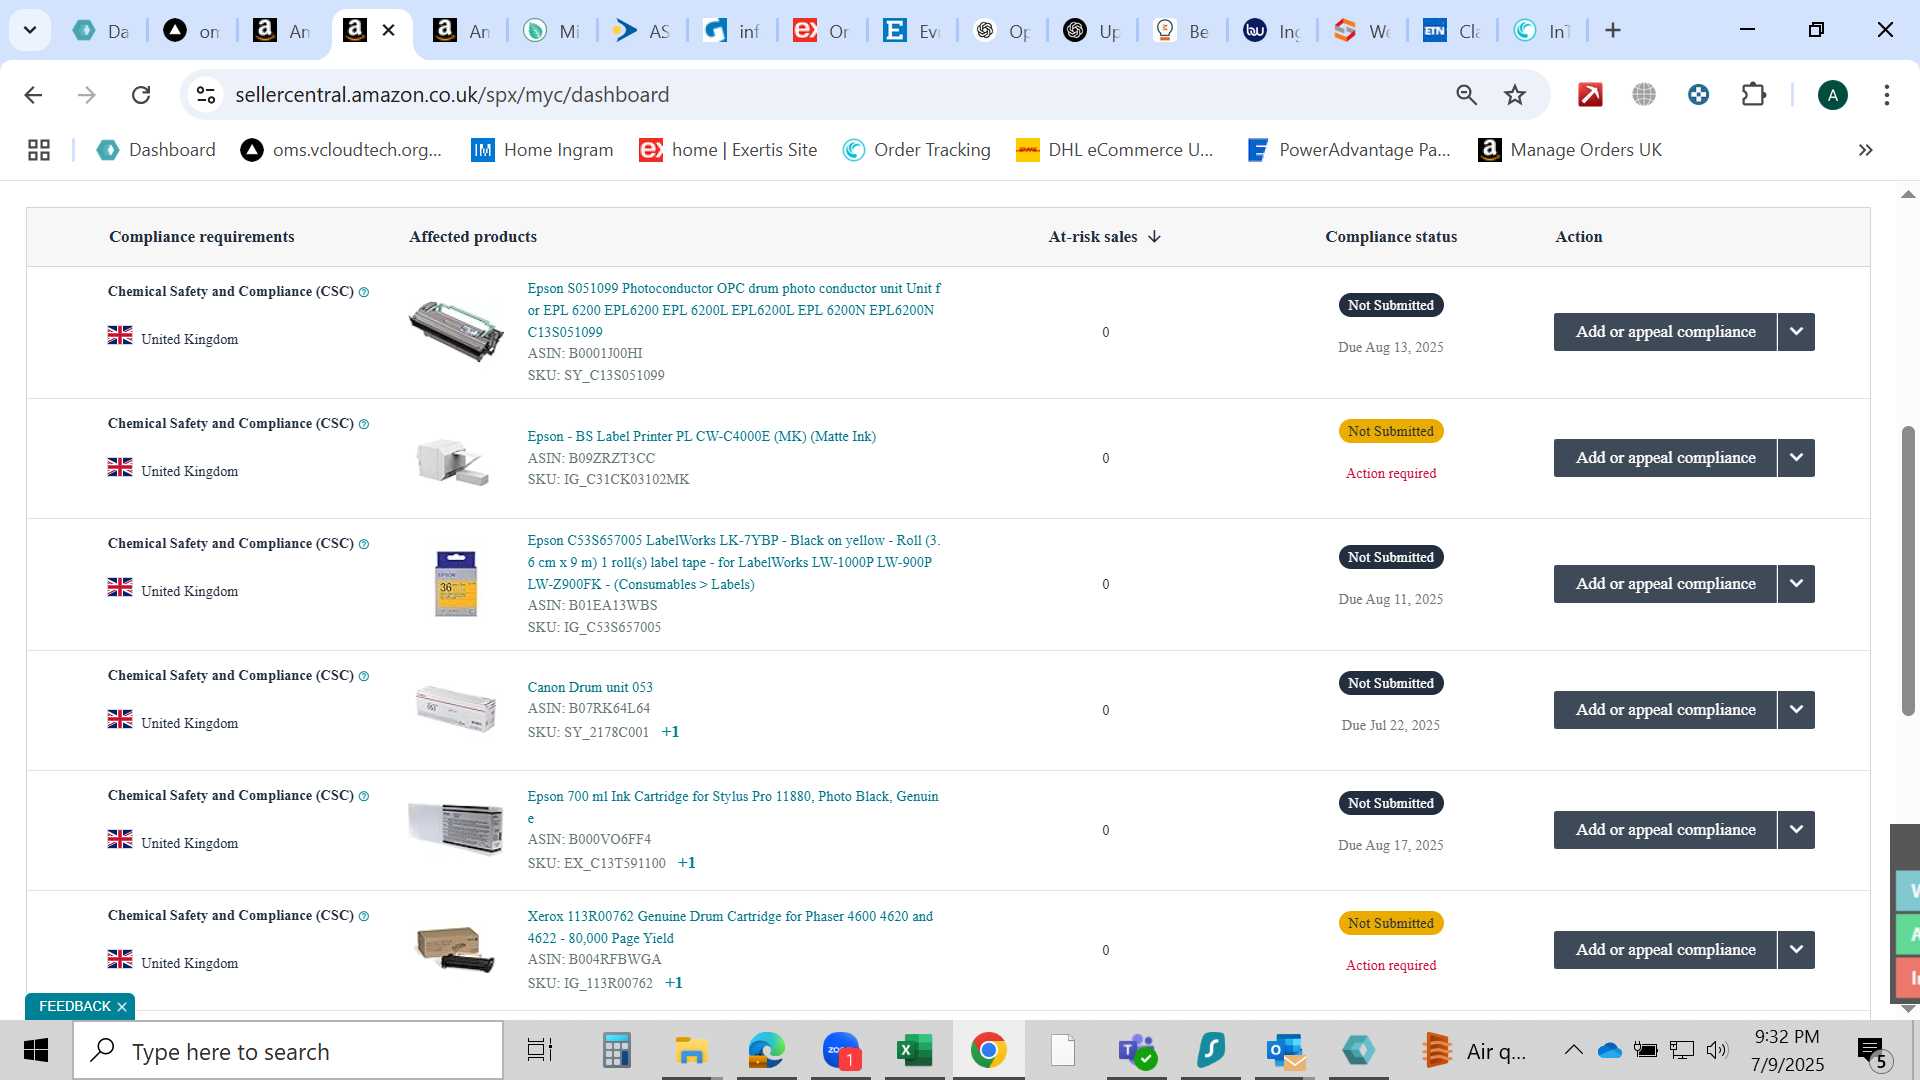
Task: Show hidden system tray icons
Action: click(x=1572, y=1050)
